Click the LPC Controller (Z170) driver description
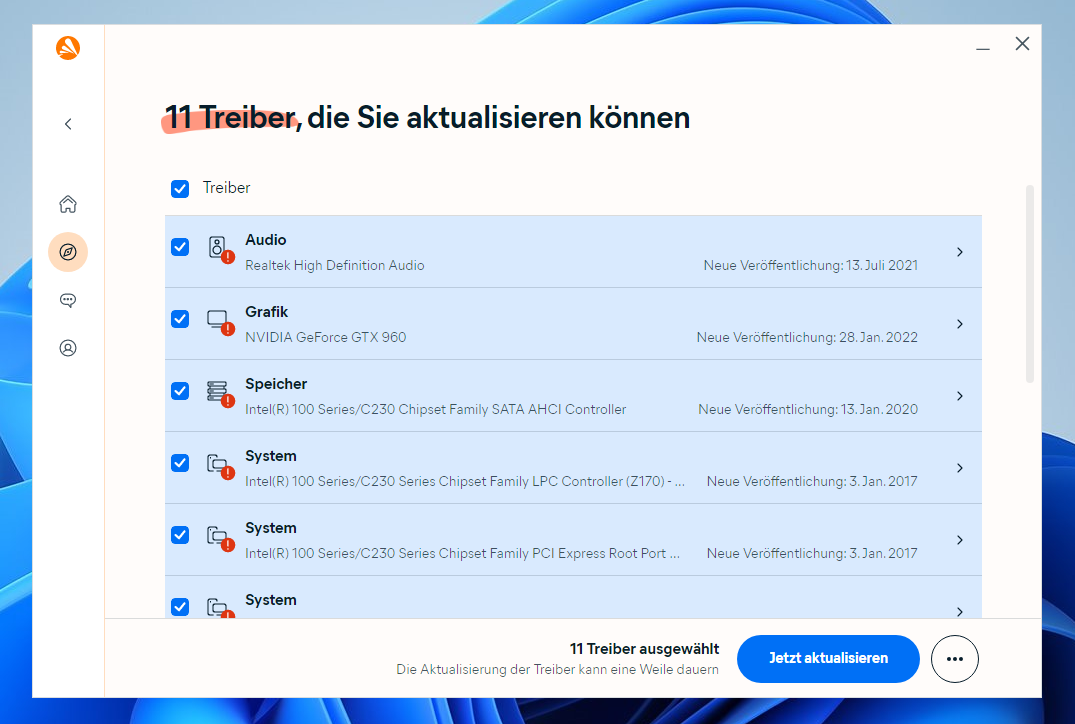 465,481
